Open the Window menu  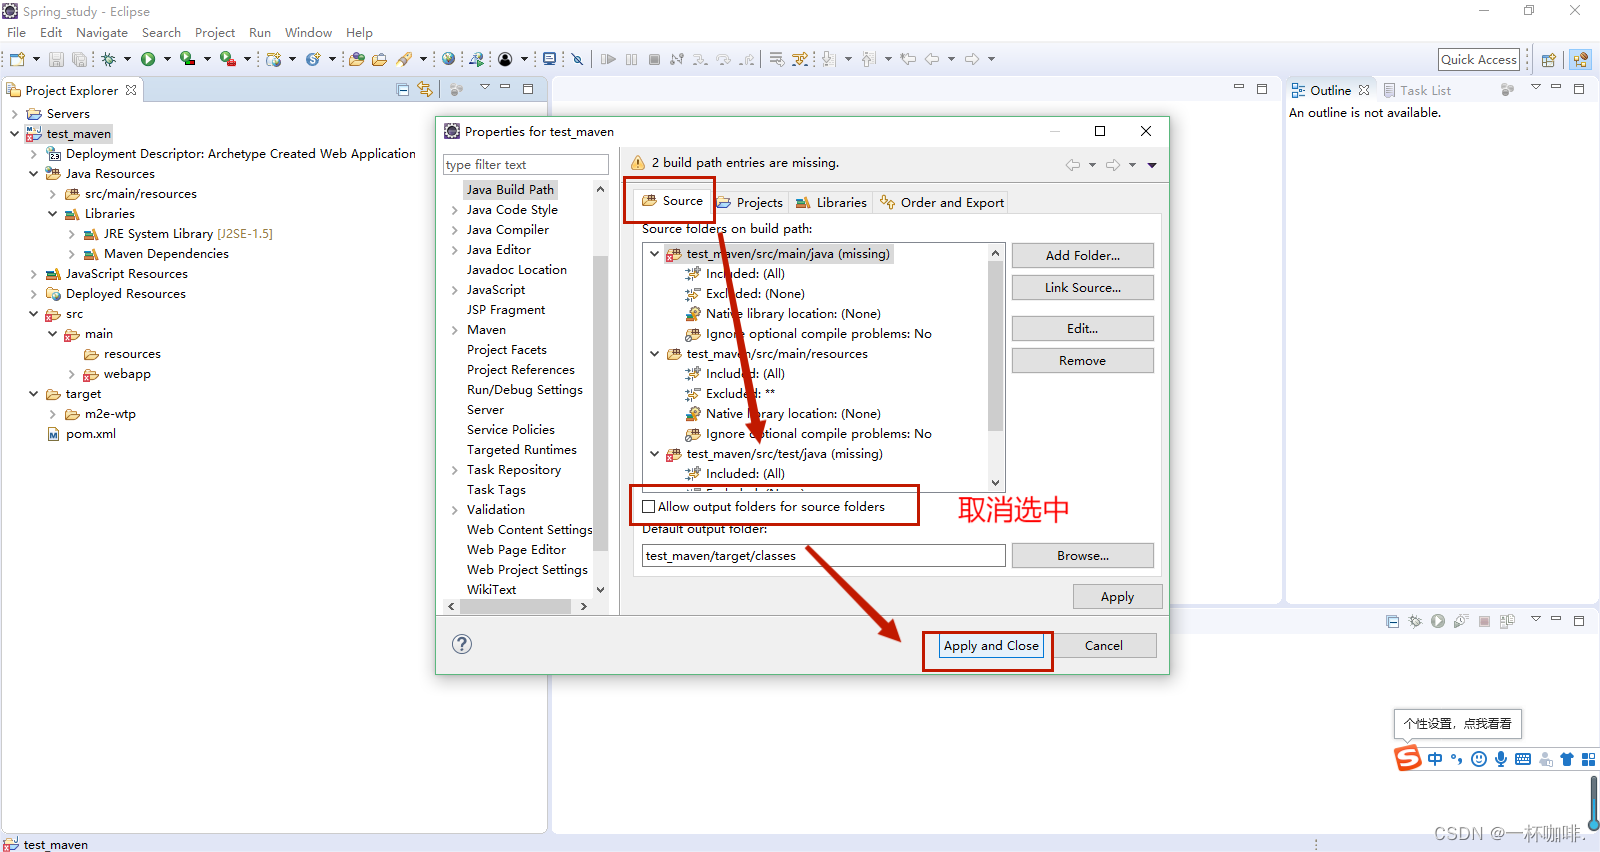[x=308, y=33]
